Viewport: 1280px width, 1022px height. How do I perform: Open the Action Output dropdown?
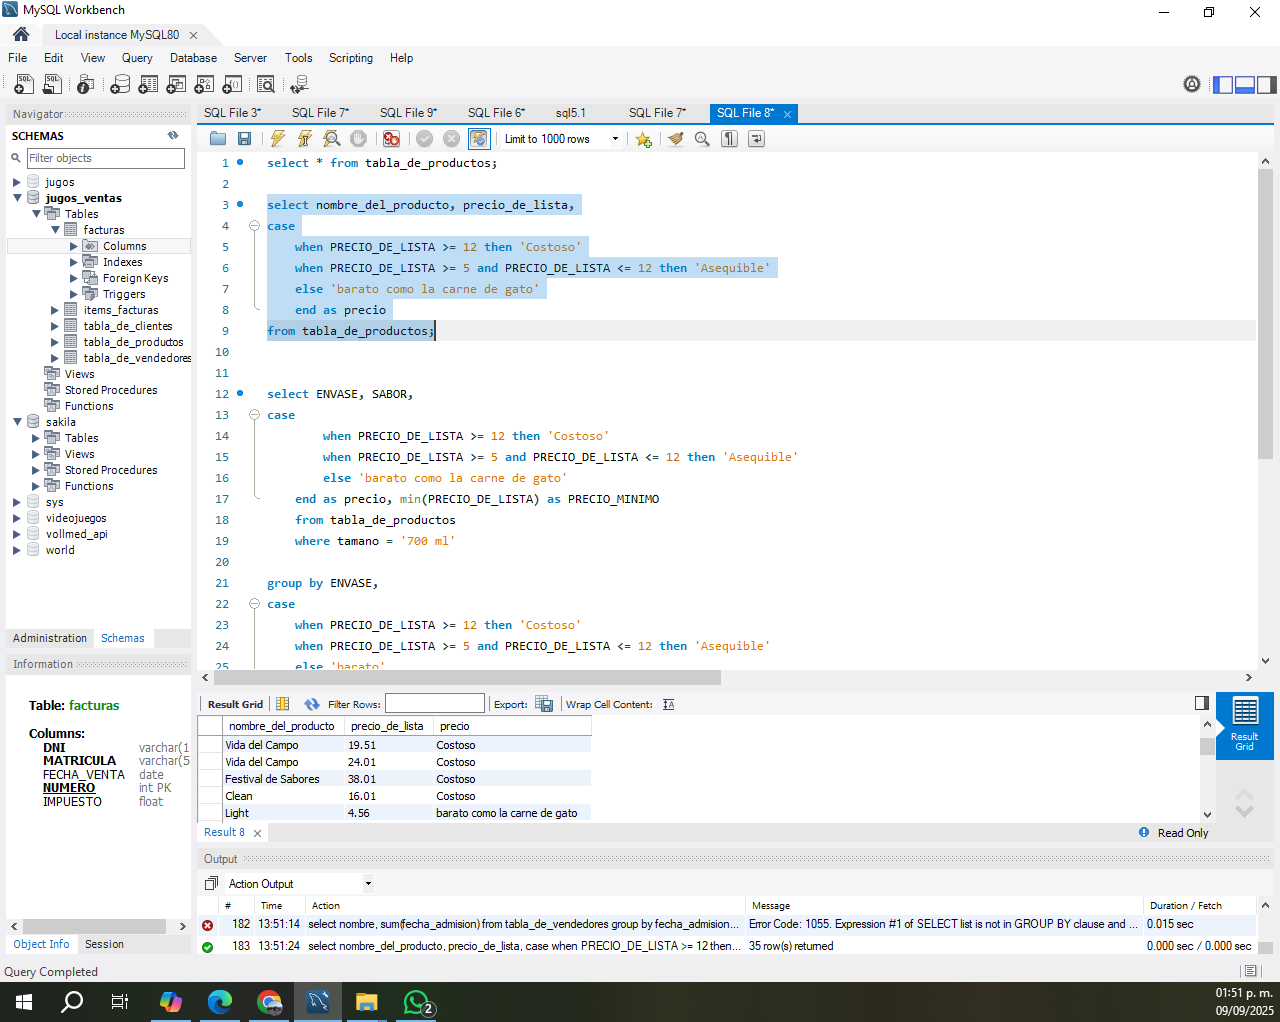299,883
